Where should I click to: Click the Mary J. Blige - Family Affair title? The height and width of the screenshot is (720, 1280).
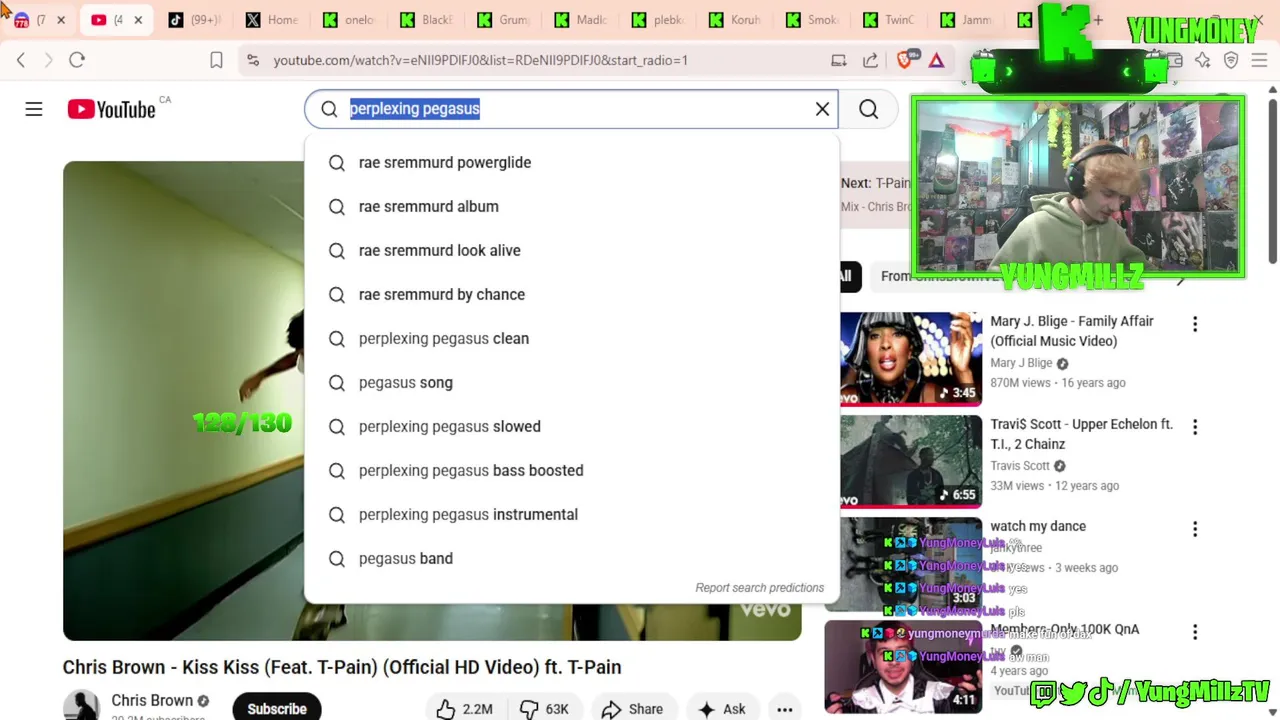(1072, 331)
